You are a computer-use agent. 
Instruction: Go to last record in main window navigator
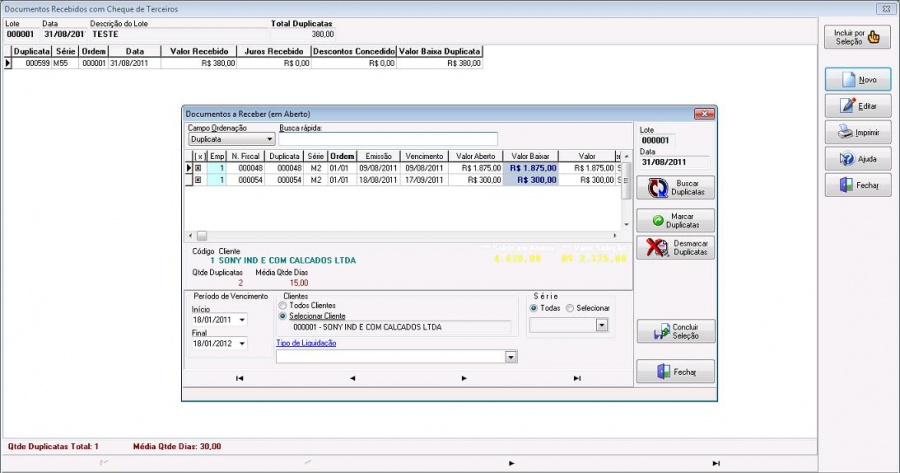tap(716, 463)
